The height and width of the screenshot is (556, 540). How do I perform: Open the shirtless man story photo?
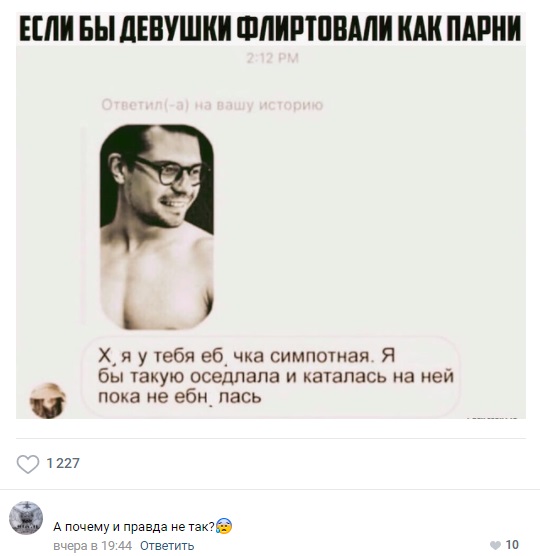(157, 227)
